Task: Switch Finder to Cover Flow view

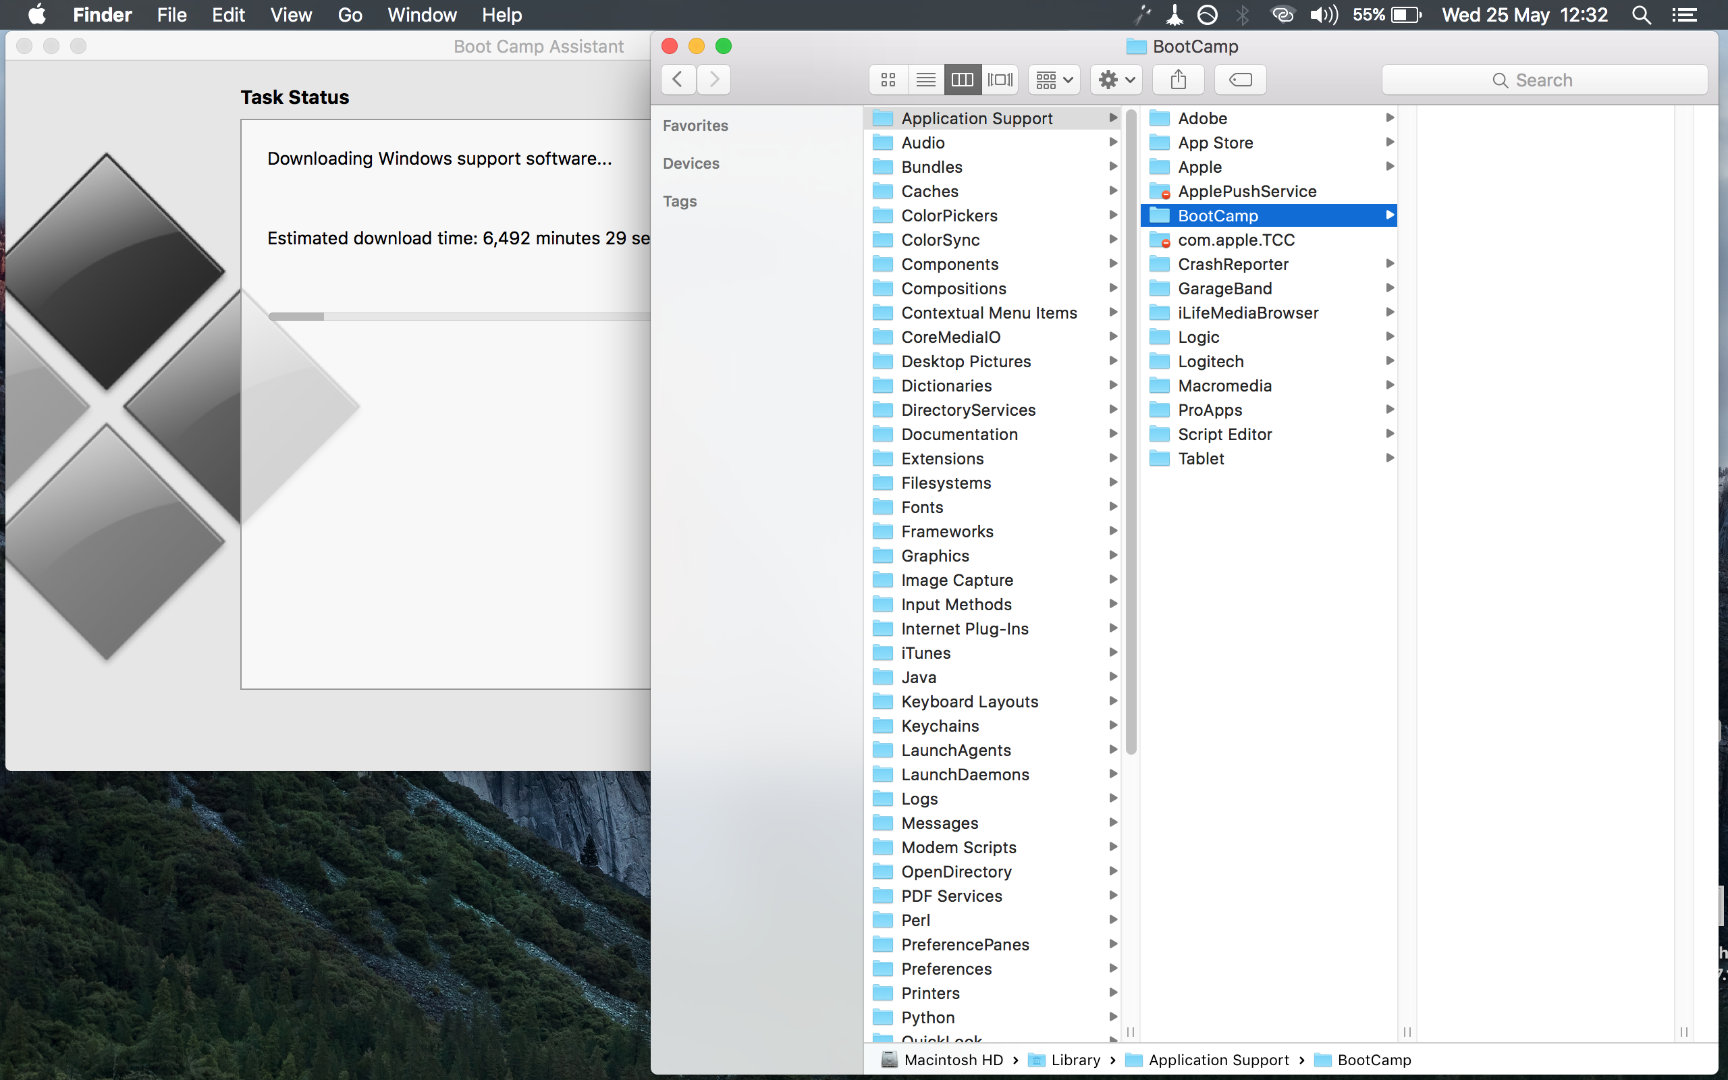Action: pos(1000,80)
